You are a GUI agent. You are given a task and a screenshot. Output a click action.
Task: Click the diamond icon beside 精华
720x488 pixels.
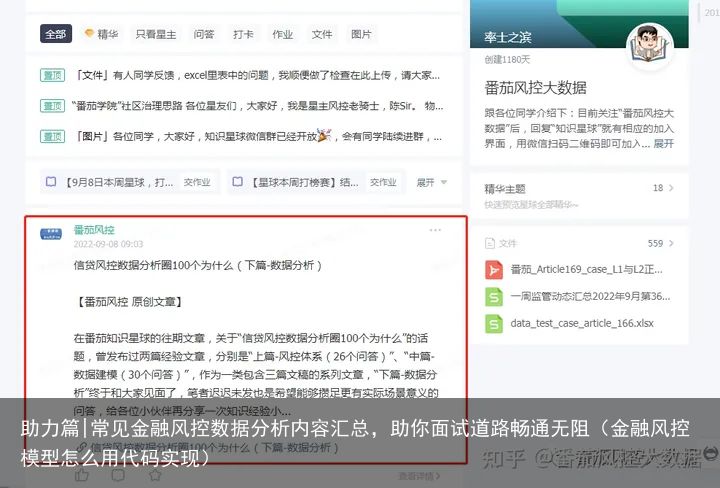[90, 33]
